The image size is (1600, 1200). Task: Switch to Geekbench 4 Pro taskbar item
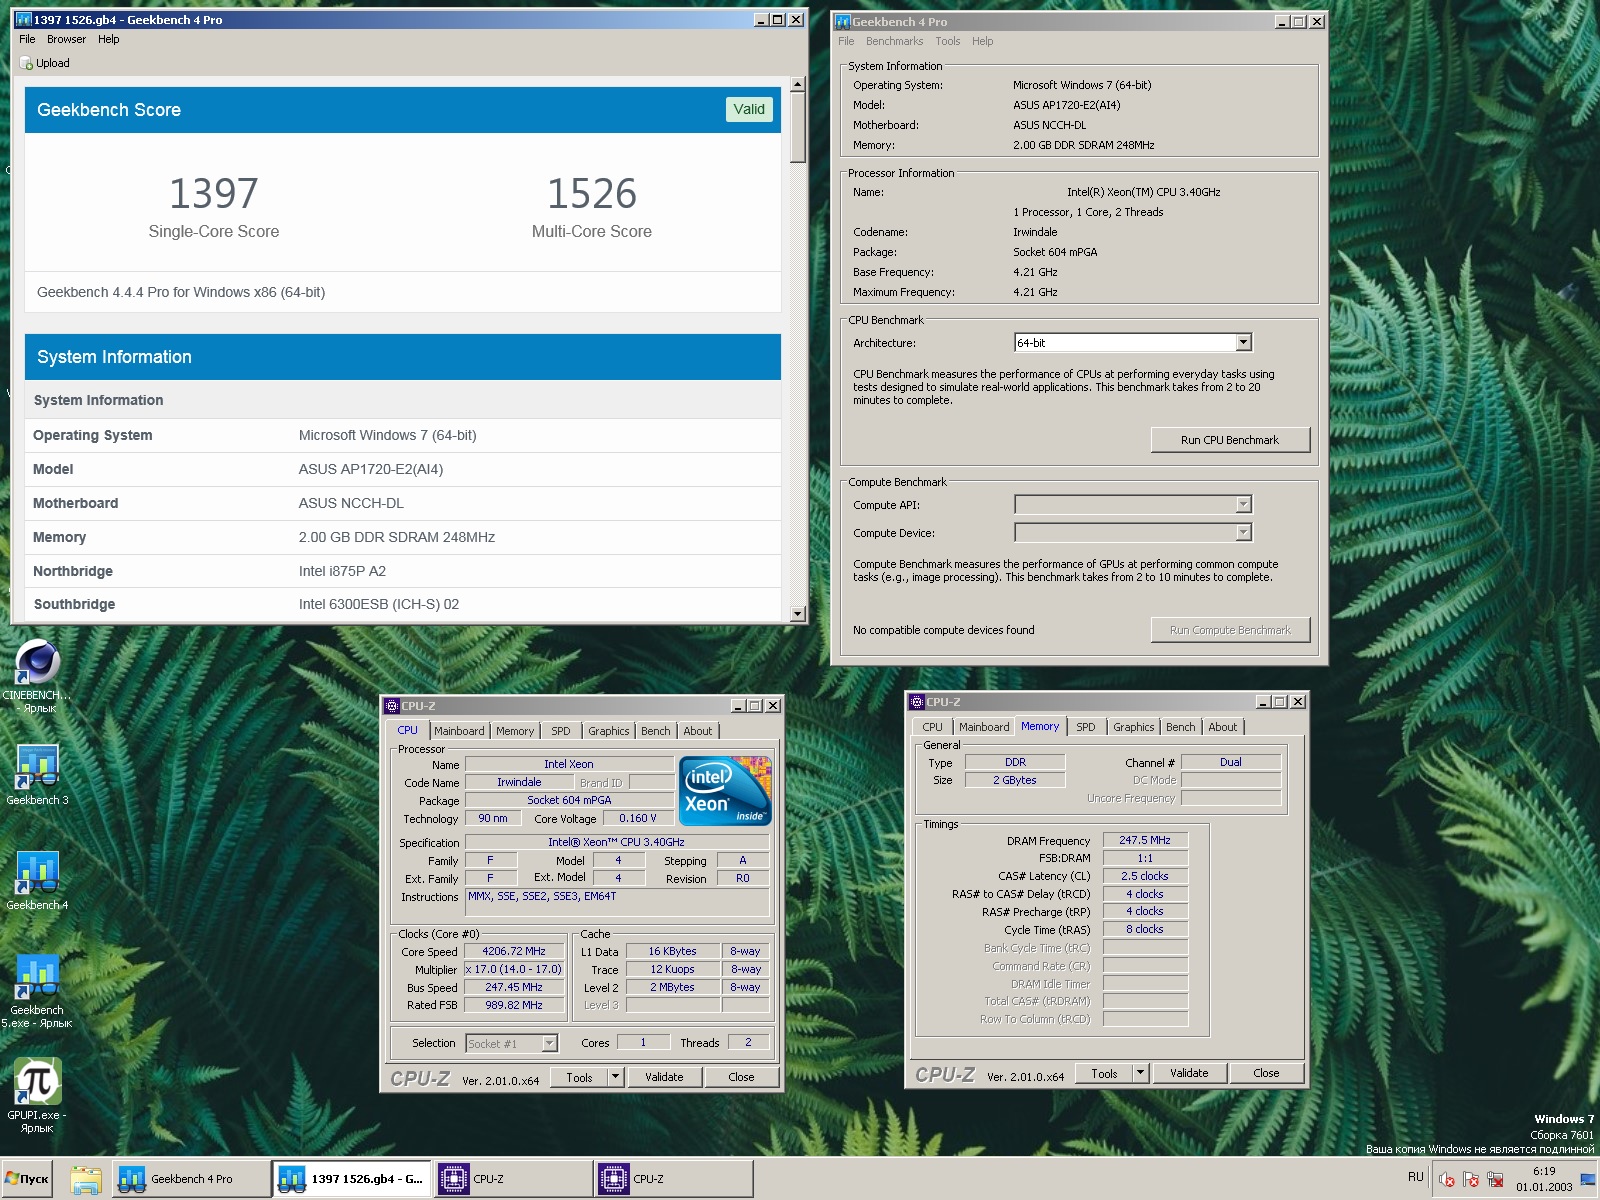tap(191, 1179)
